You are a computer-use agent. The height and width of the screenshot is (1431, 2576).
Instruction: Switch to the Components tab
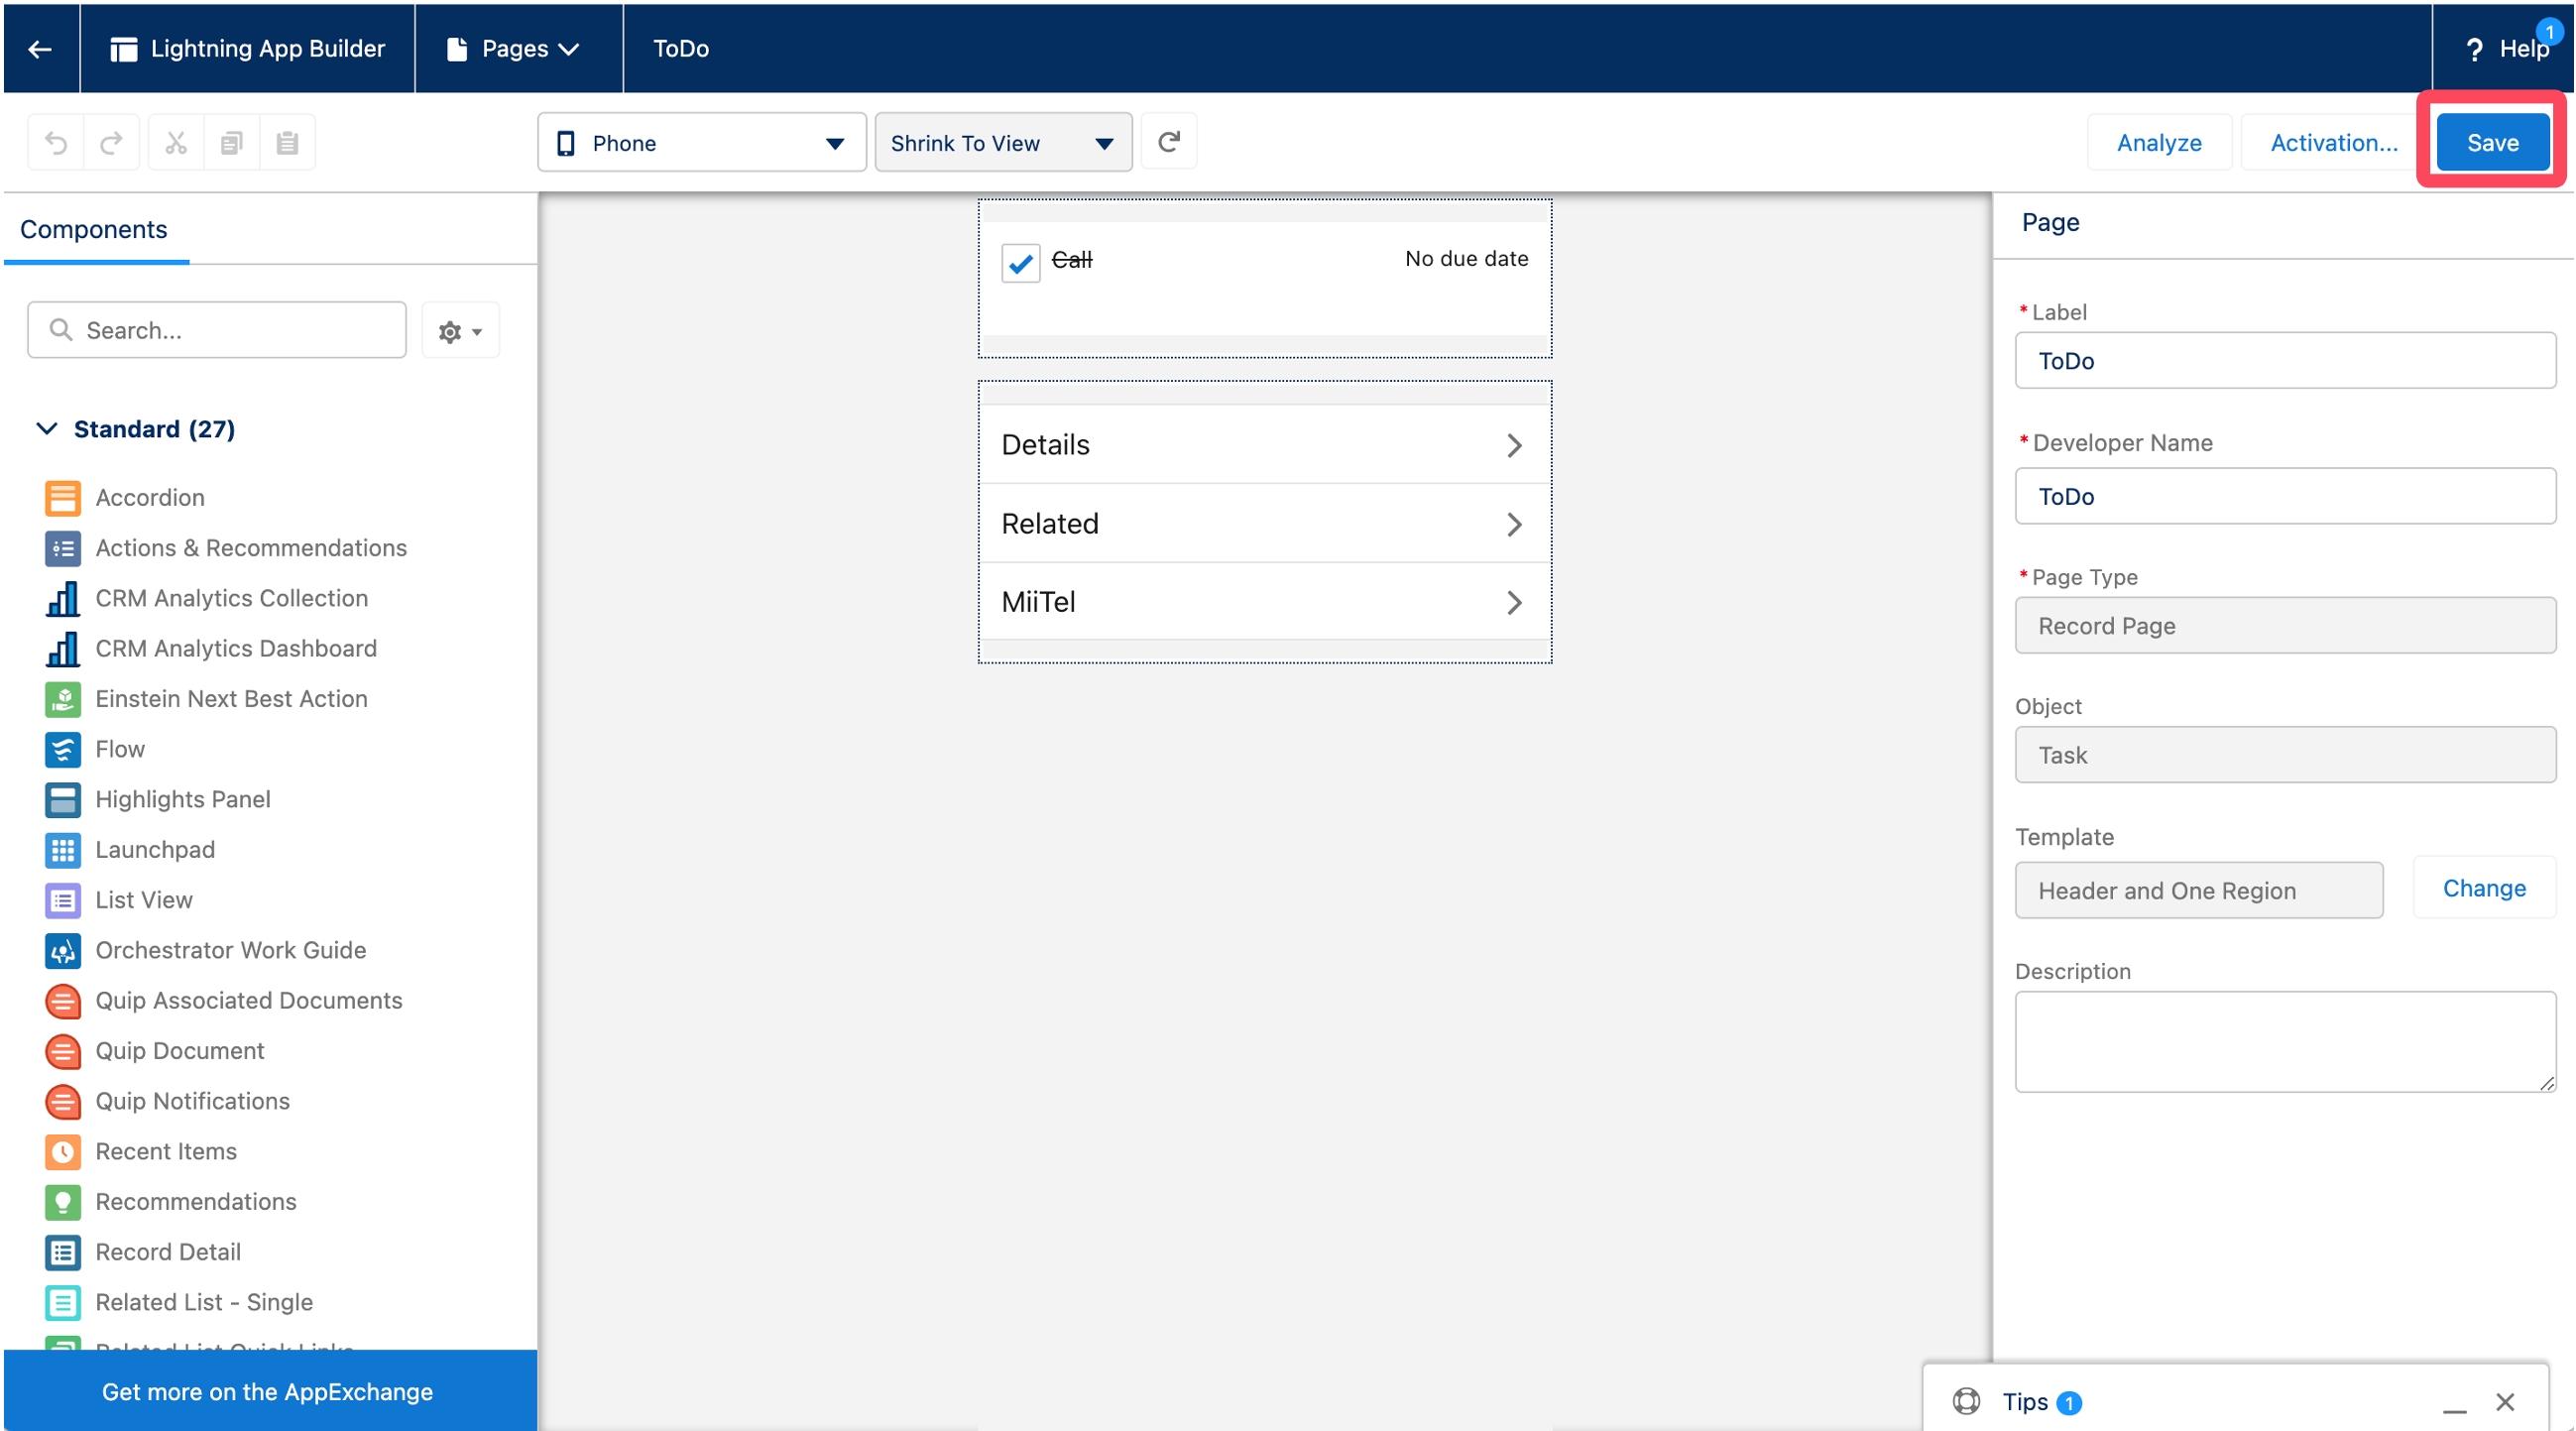click(x=94, y=230)
